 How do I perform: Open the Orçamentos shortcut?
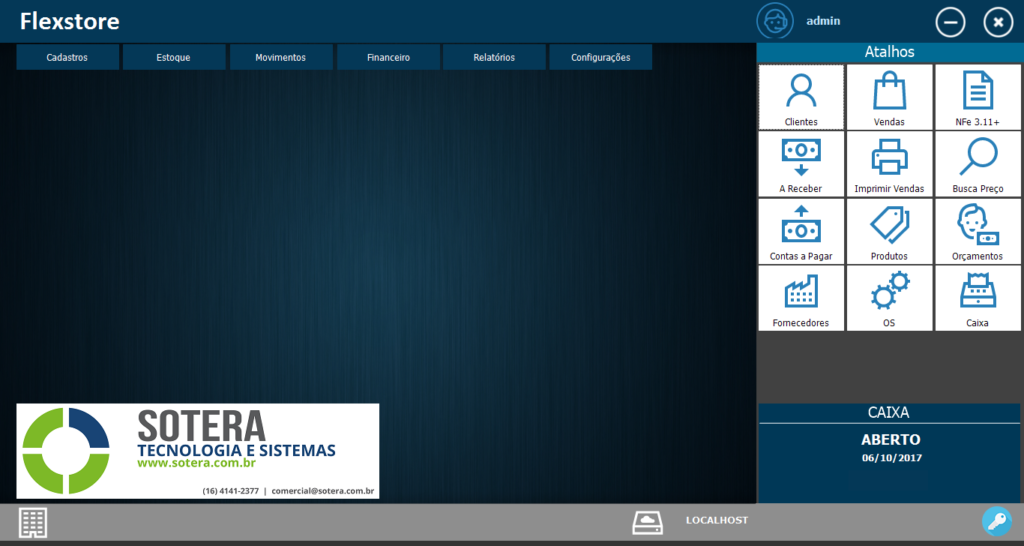[x=977, y=231]
